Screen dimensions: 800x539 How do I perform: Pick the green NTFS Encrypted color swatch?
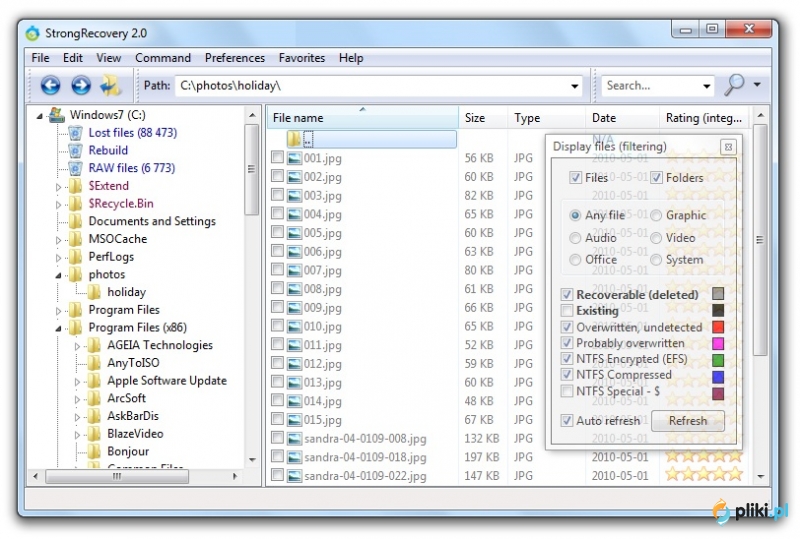pos(718,360)
